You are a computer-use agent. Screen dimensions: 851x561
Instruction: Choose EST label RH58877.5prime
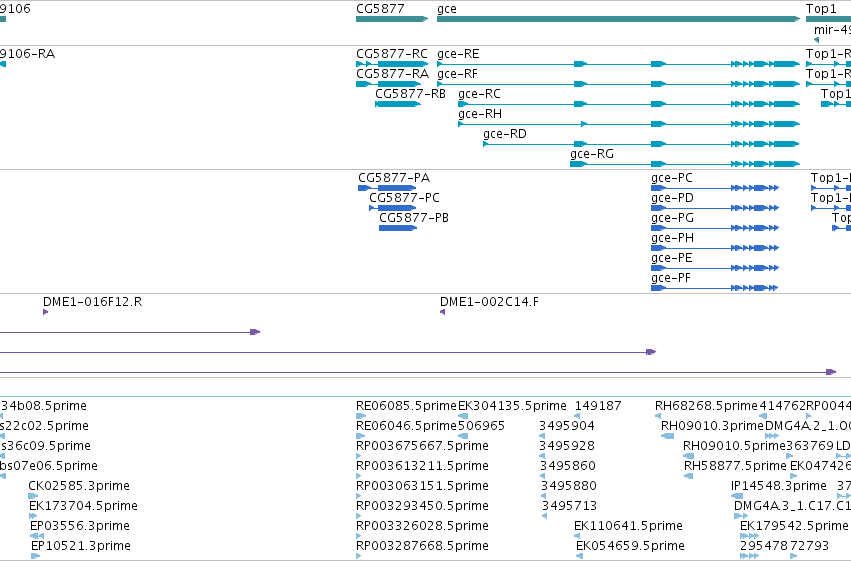(735, 466)
